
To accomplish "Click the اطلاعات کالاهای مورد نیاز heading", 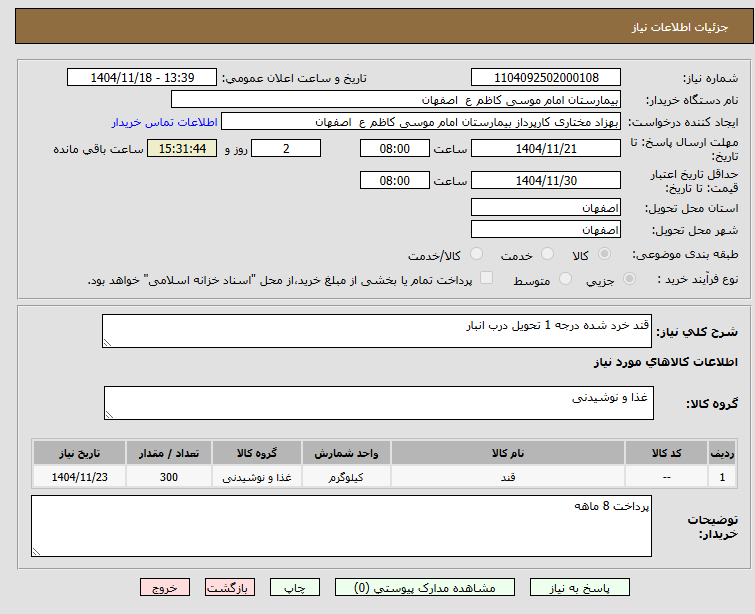I will (665, 362).
